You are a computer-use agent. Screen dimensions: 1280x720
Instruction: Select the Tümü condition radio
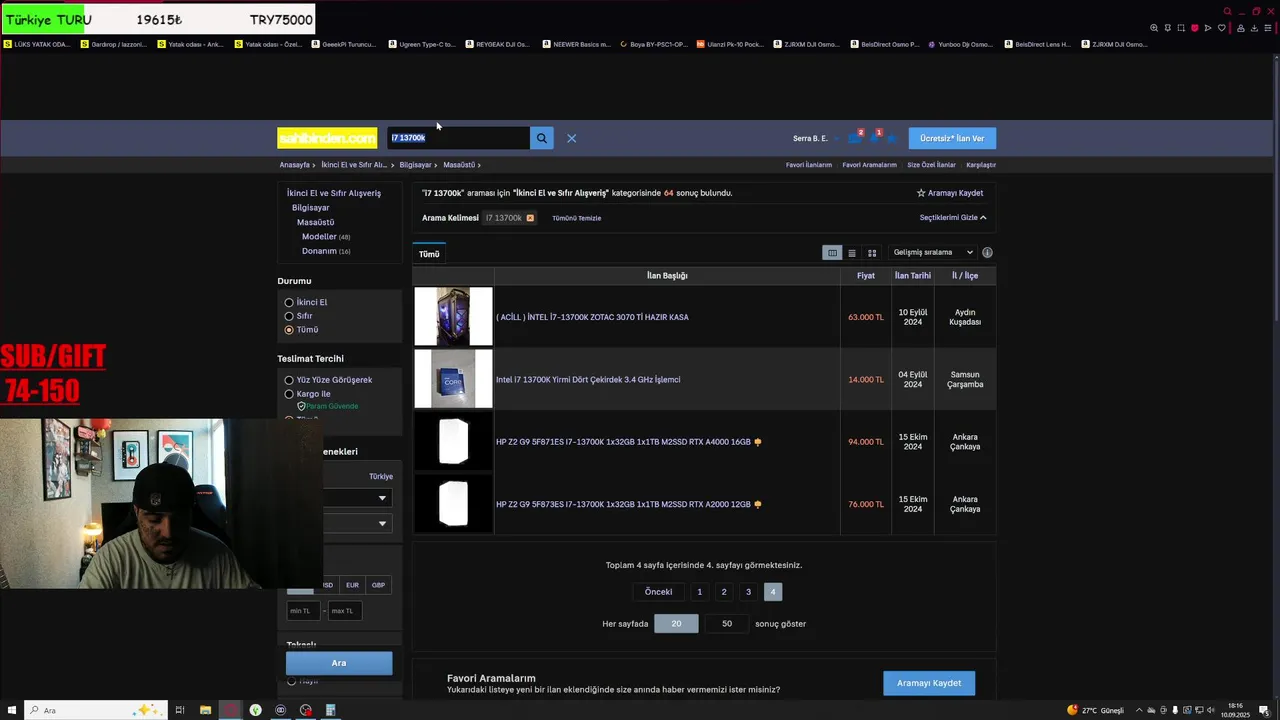coord(289,330)
